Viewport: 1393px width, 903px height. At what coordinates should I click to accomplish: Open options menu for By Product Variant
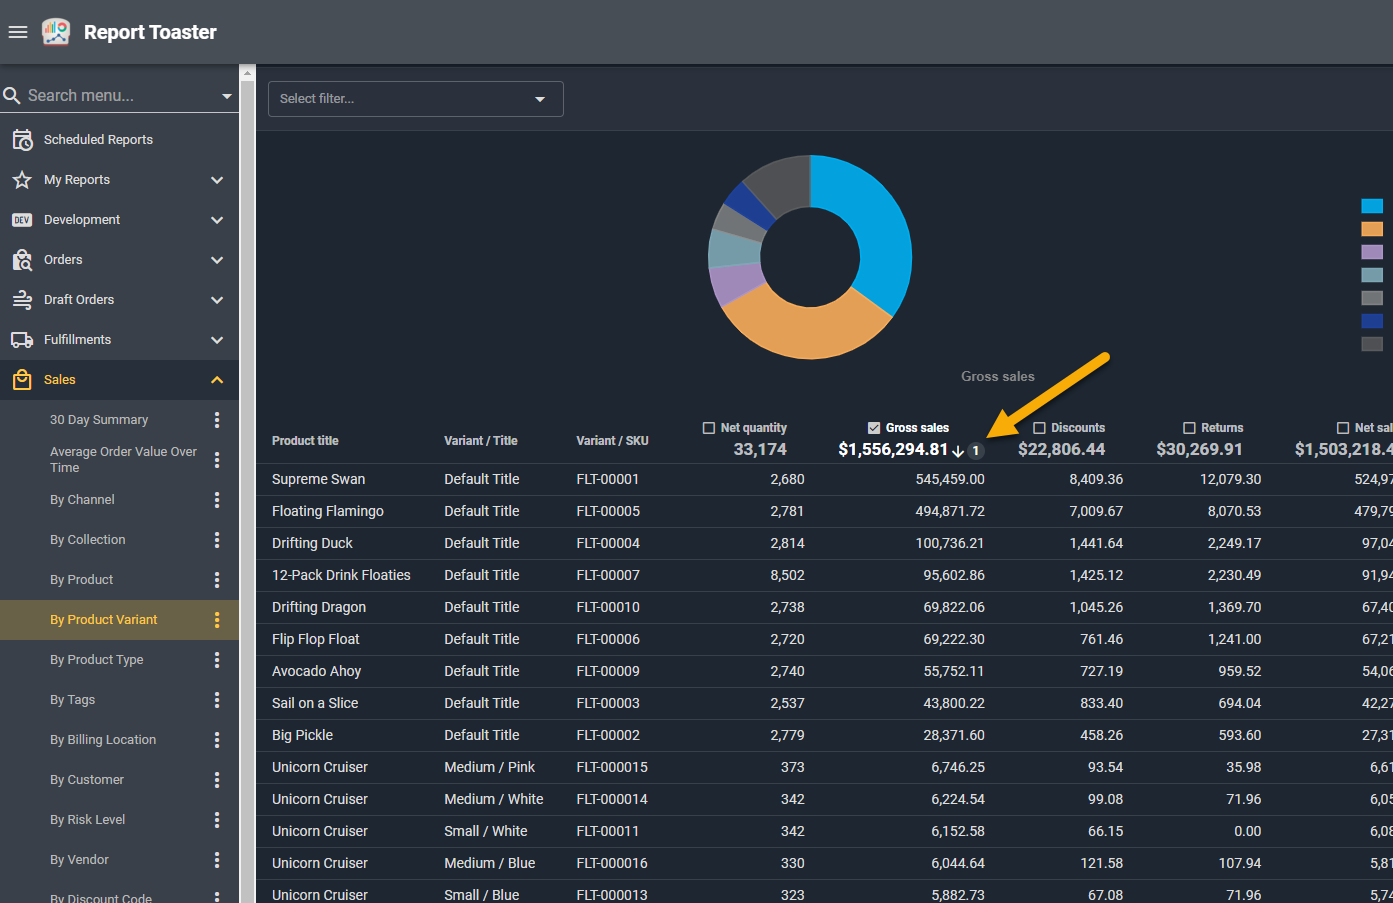[217, 620]
